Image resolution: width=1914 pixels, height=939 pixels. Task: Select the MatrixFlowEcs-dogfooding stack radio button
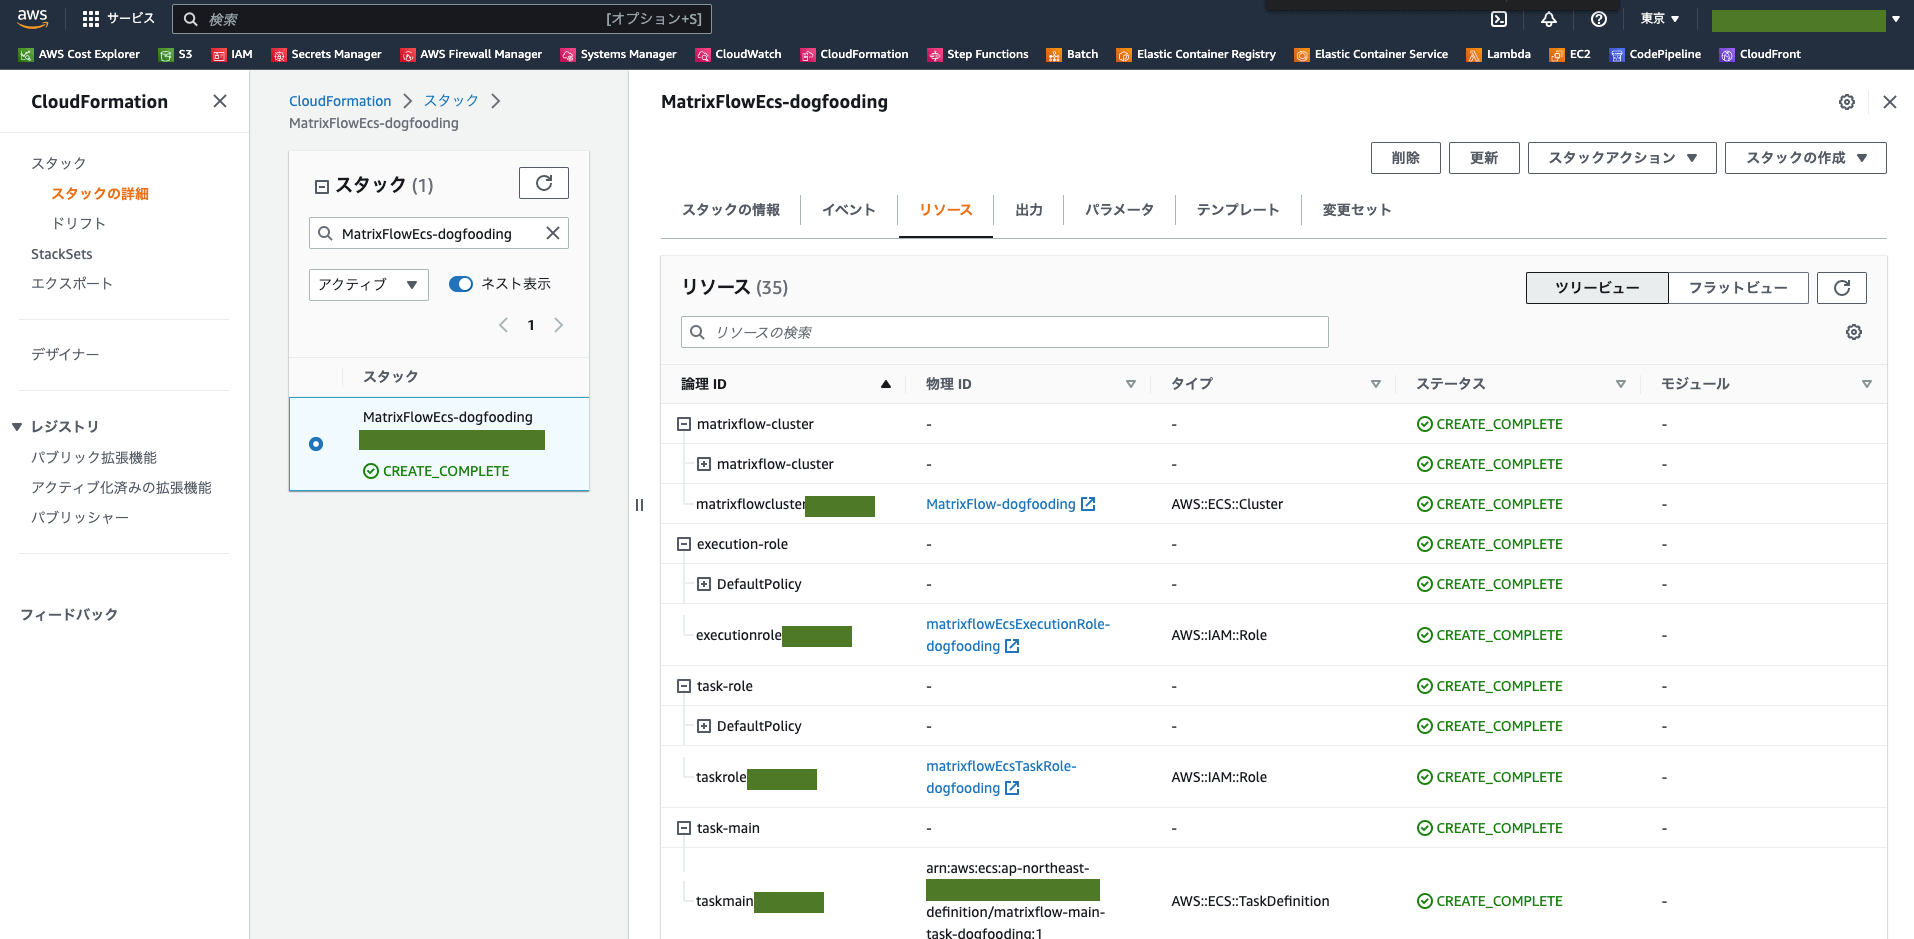click(x=316, y=444)
